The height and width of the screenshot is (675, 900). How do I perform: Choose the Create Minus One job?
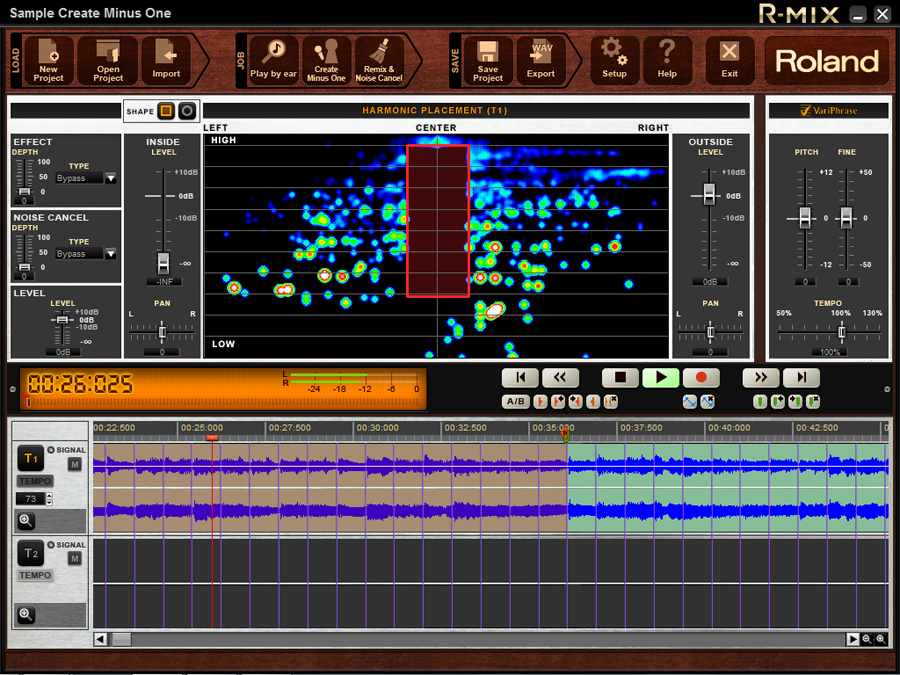pos(326,61)
